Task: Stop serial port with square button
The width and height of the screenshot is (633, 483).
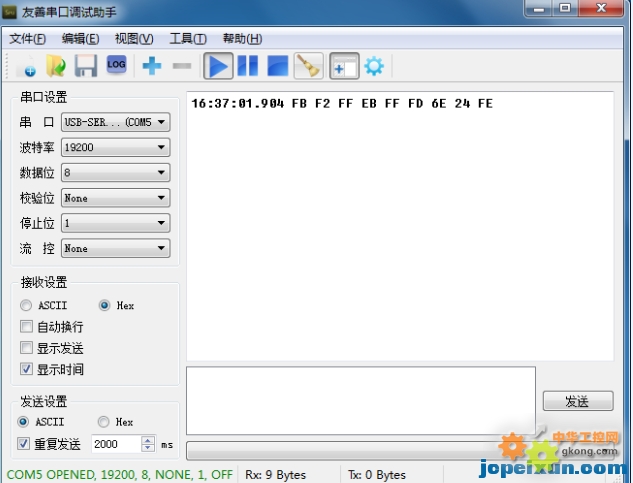Action: click(x=278, y=66)
